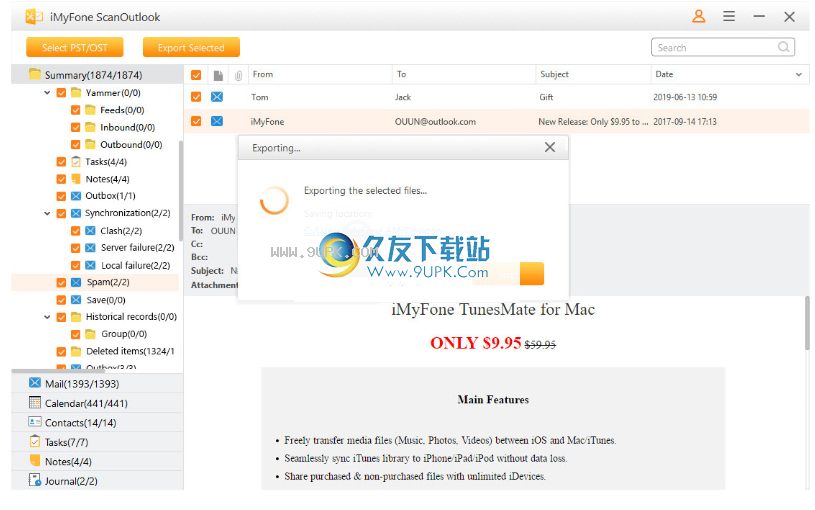Click the Synchronization mail folder icon
Viewport: 815px width, 510px height.
[76, 213]
